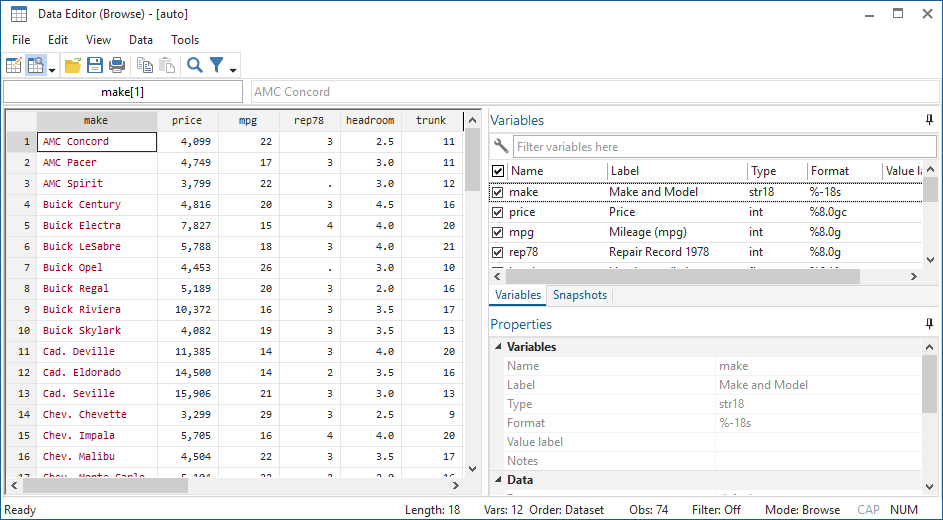Image resolution: width=943 pixels, height=520 pixels.
Task: Select the trunk column header
Action: click(x=432, y=120)
